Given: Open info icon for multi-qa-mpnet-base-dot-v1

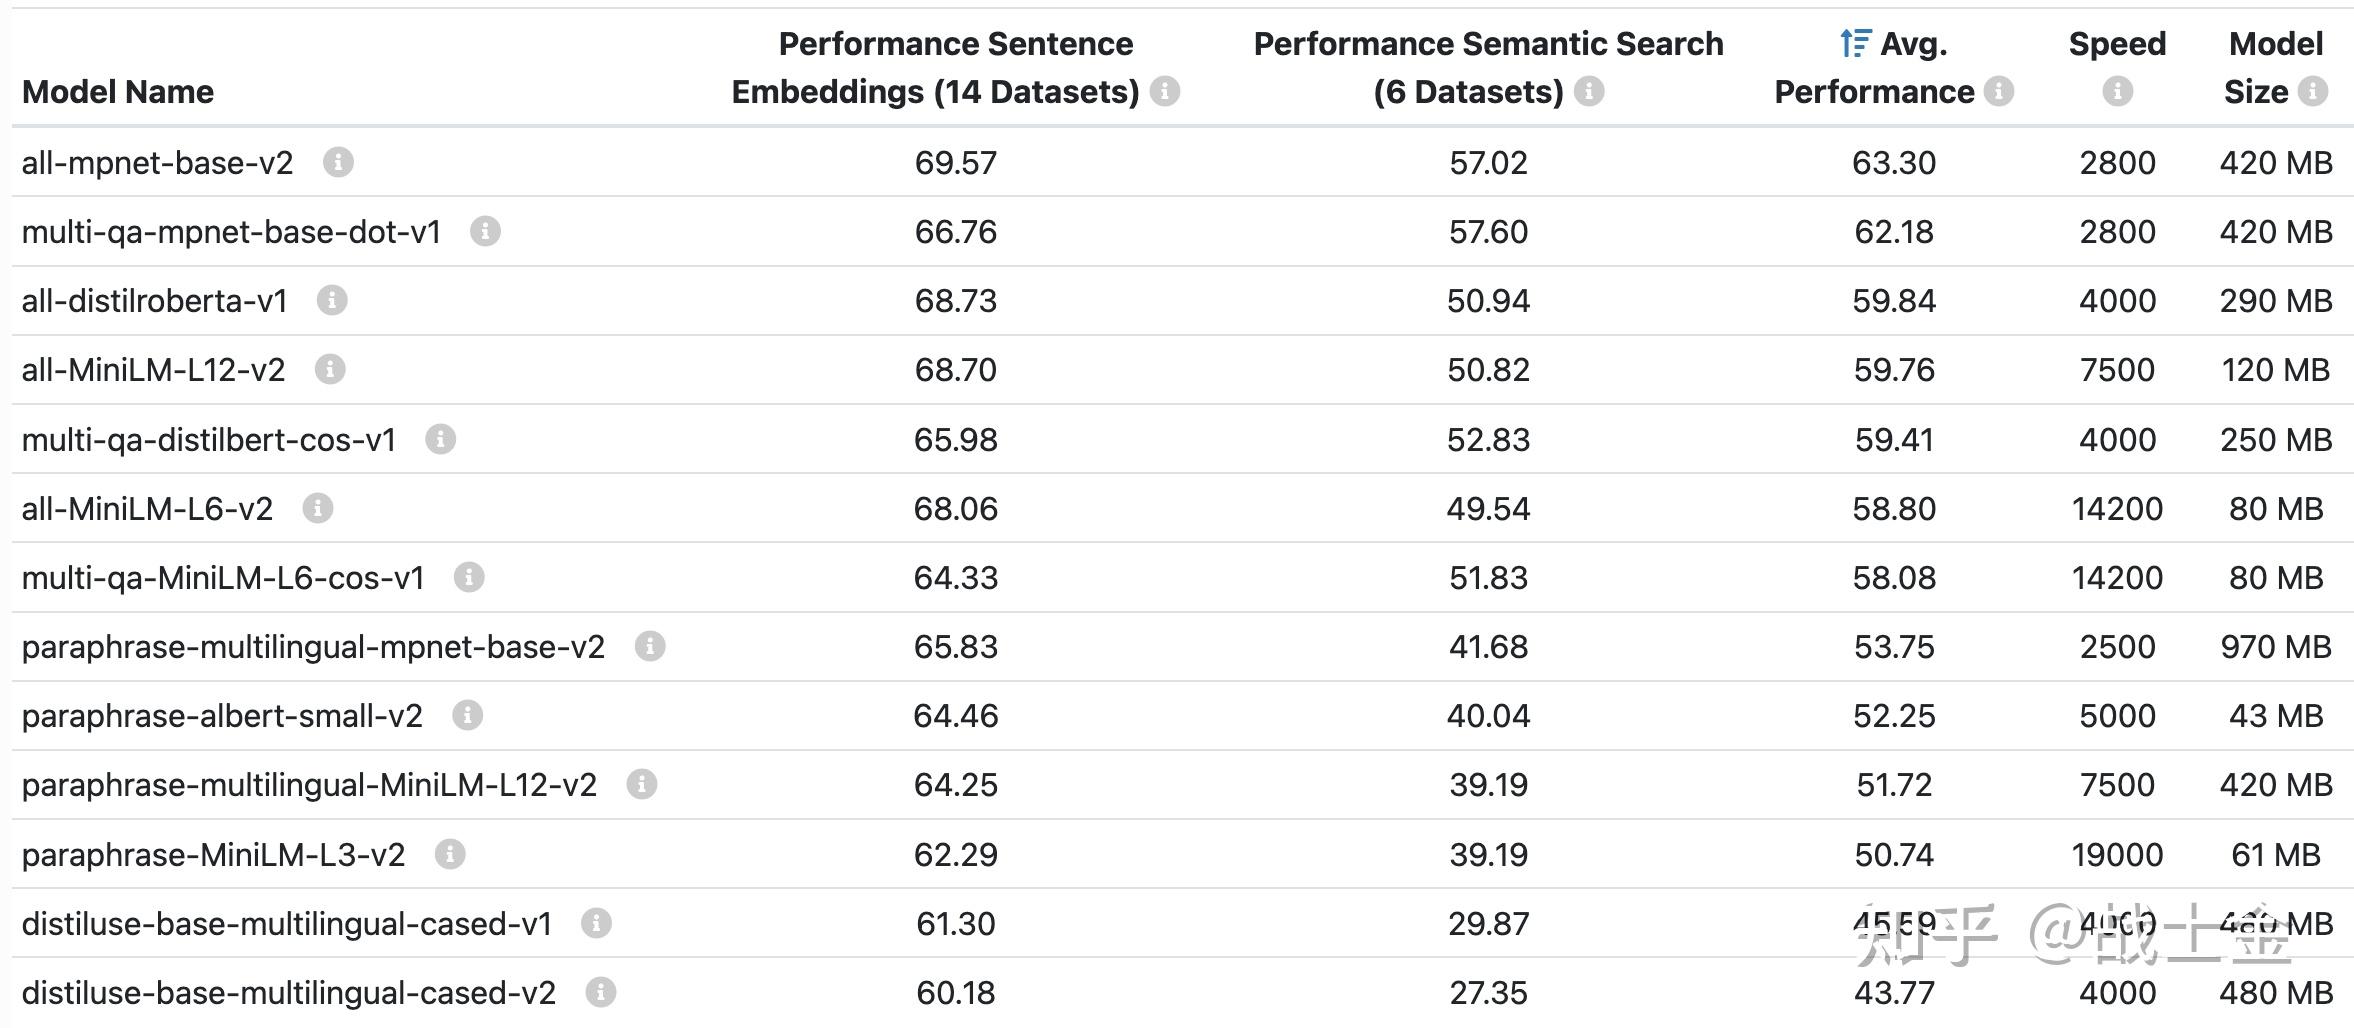Looking at the screenshot, I should point(485,231).
